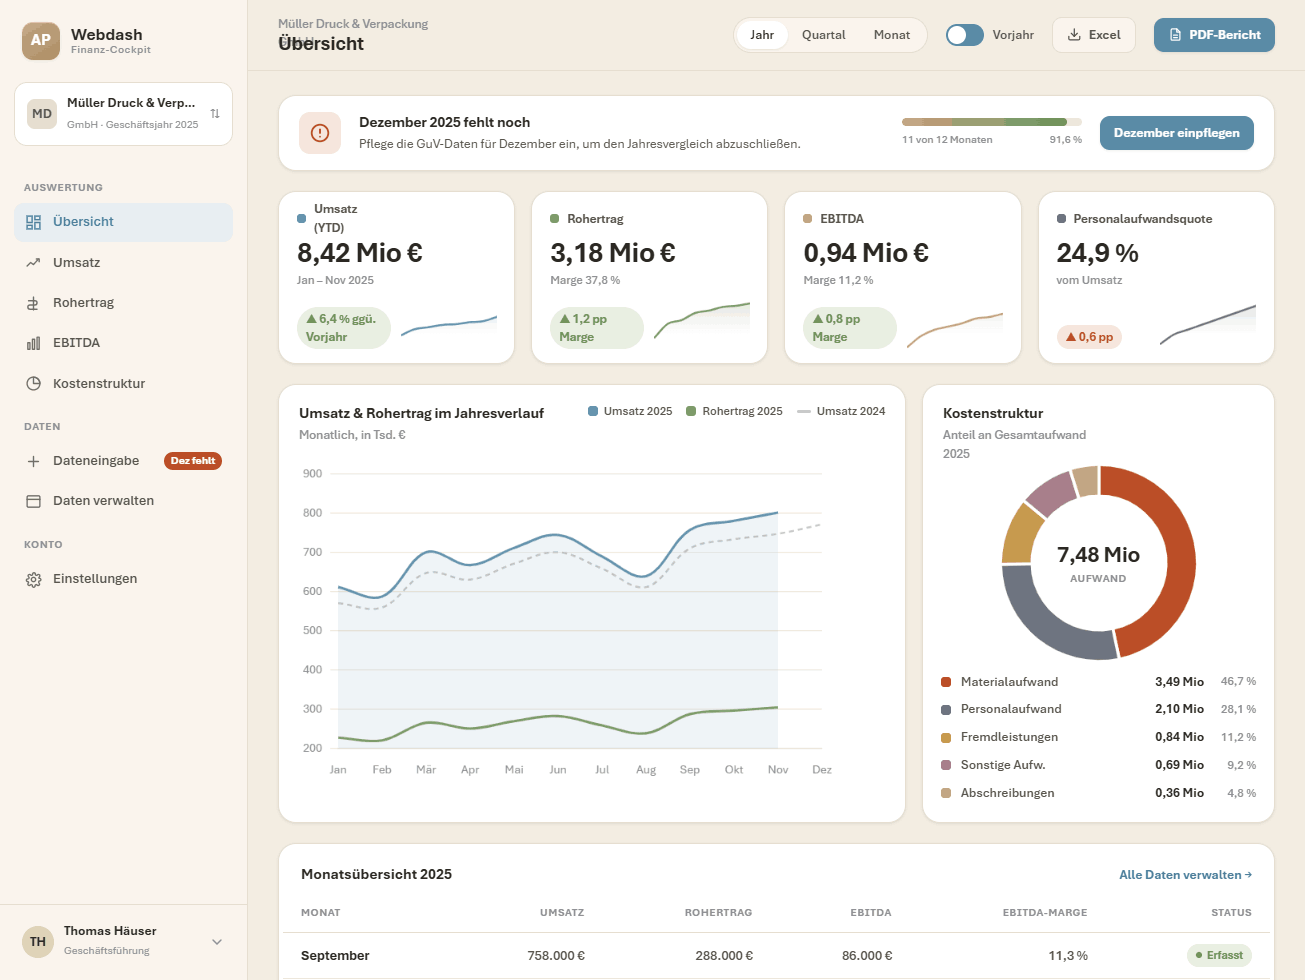The image size is (1305, 980).
Task: Select the Monat period tab
Action: (892, 35)
